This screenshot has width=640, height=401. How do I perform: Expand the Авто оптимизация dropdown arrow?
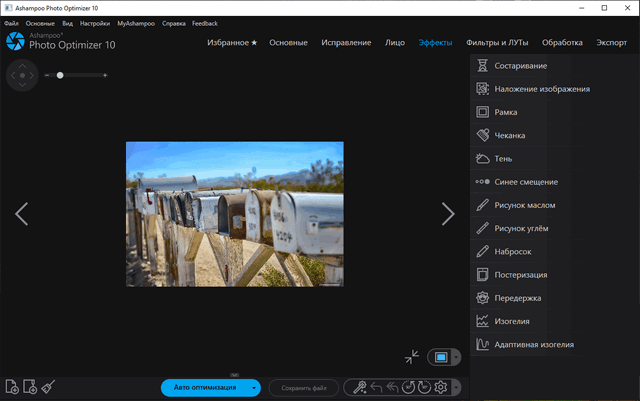(x=255, y=387)
